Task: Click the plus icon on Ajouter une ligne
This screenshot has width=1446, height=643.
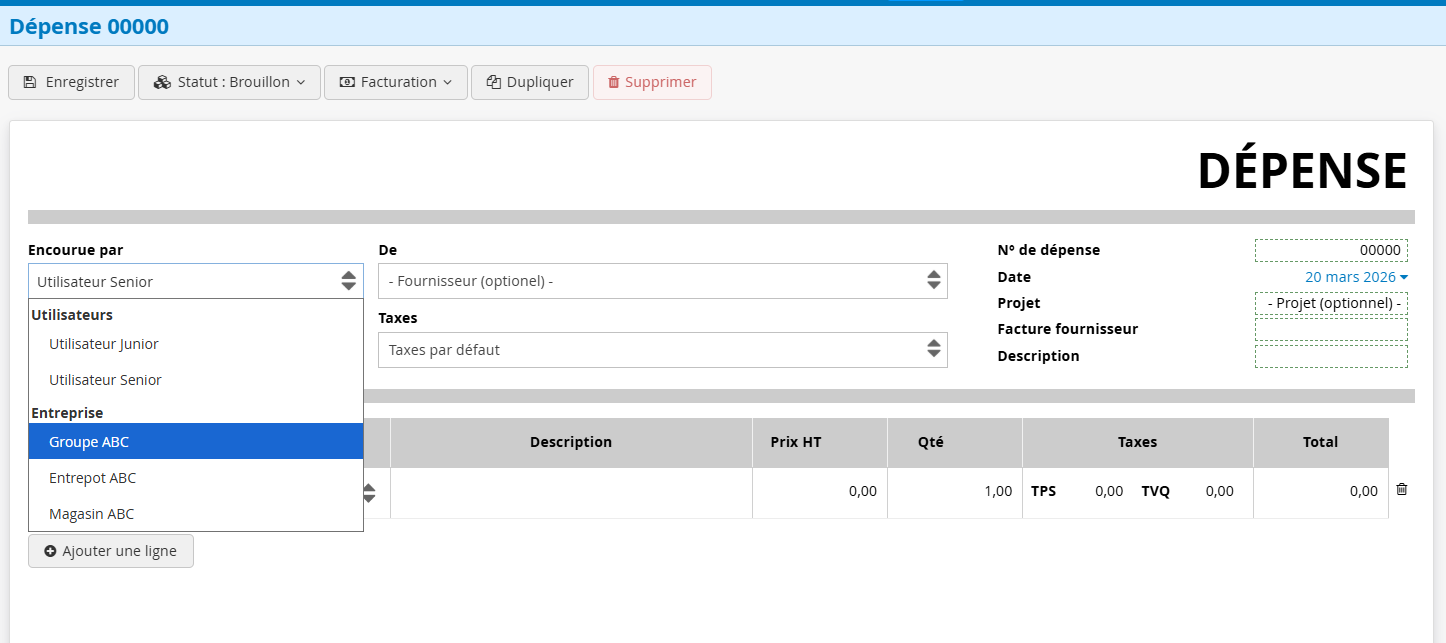Action: coord(50,550)
